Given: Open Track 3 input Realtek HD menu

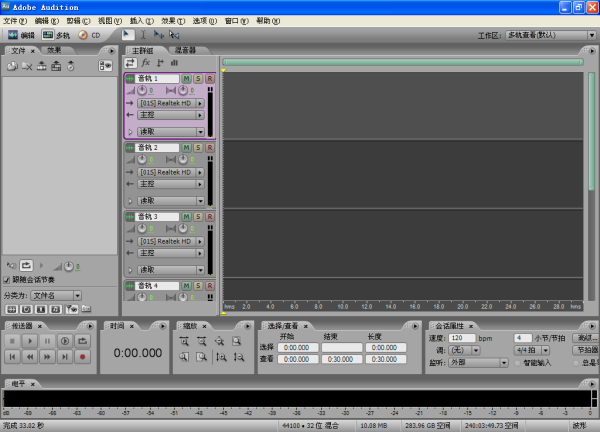Looking at the screenshot, I should (171, 241).
